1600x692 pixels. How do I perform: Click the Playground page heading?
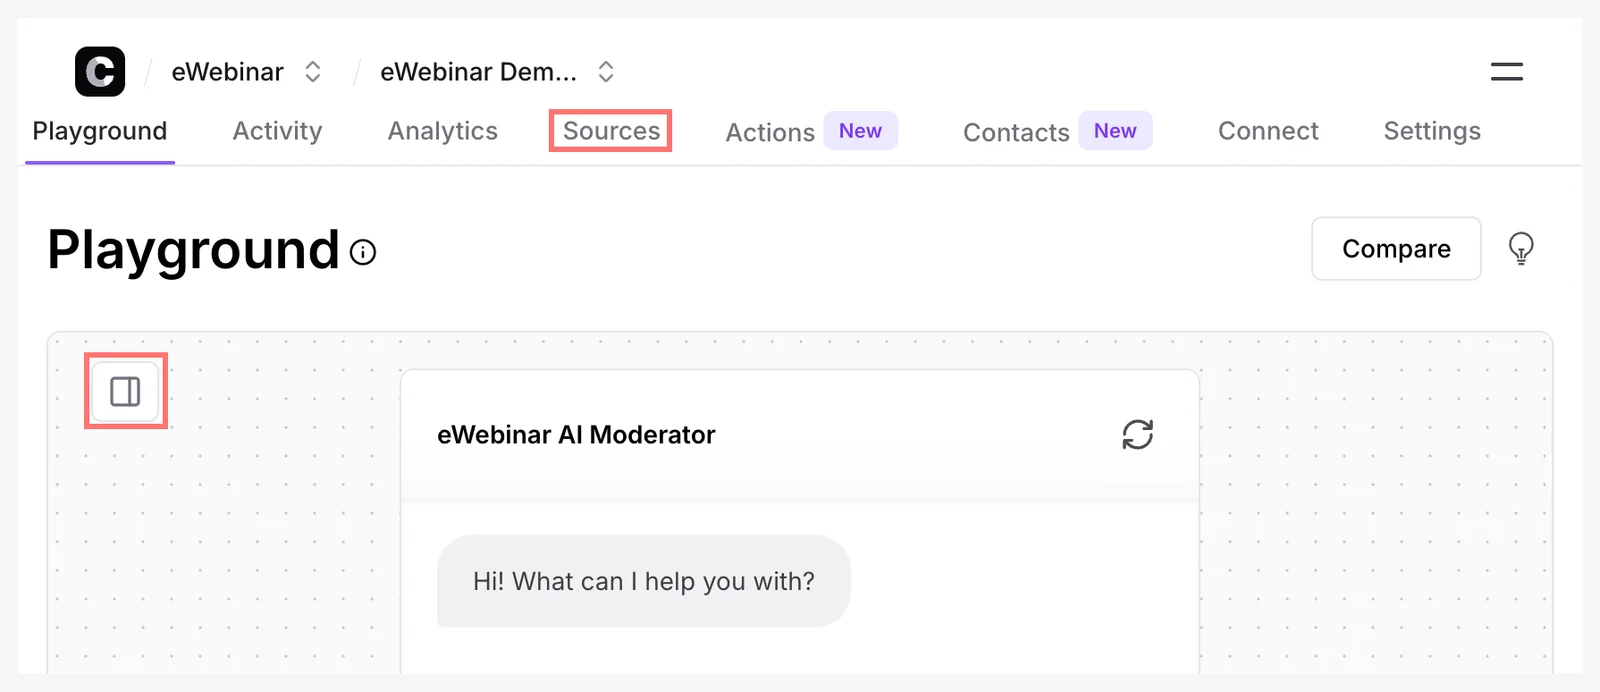194,250
